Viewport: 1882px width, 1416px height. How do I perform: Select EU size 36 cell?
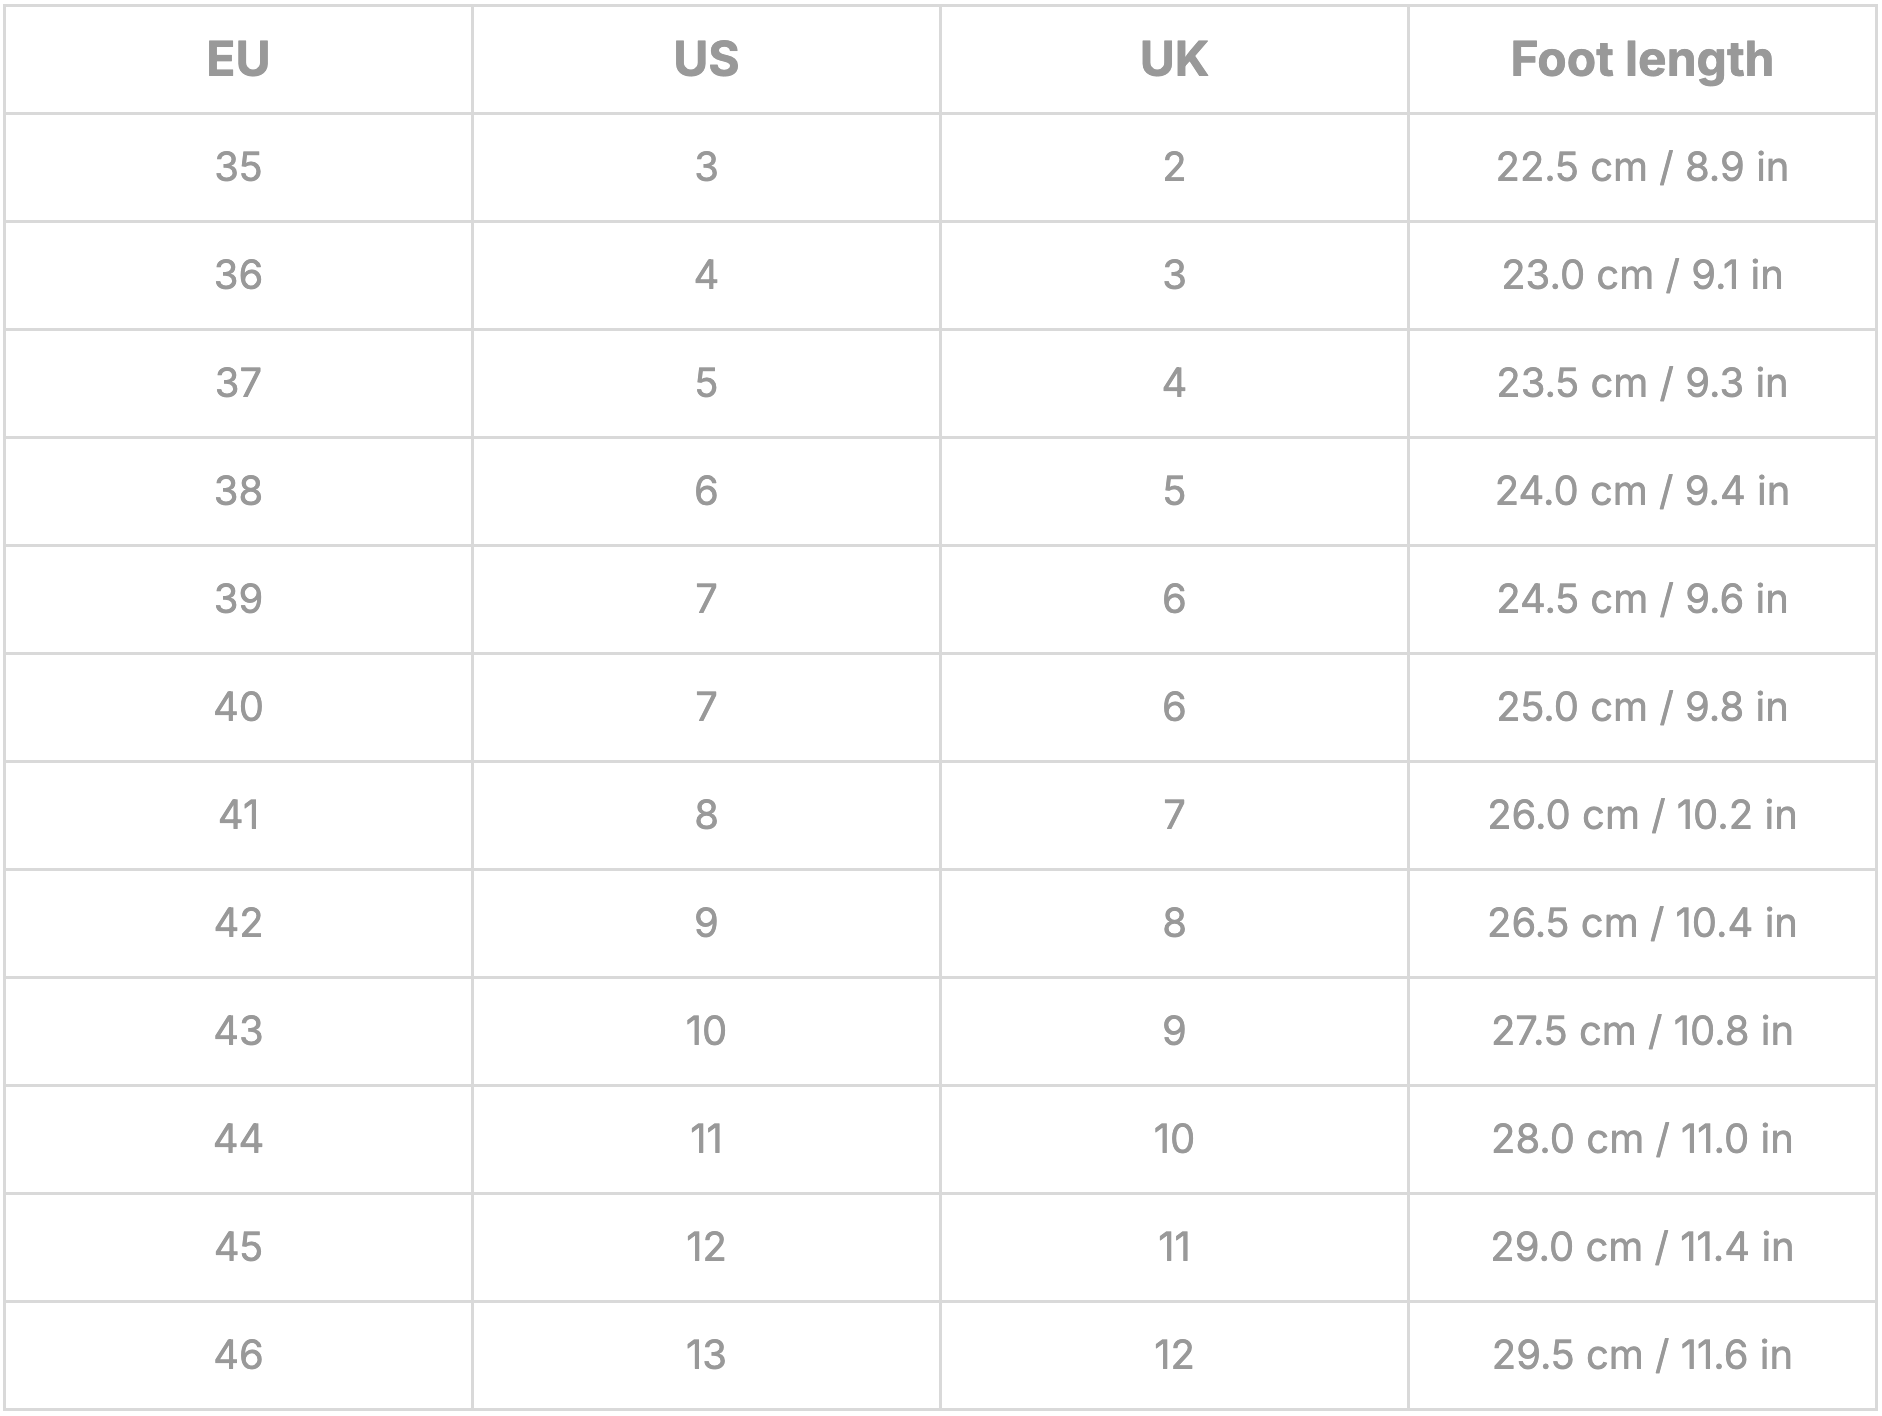click(x=238, y=275)
